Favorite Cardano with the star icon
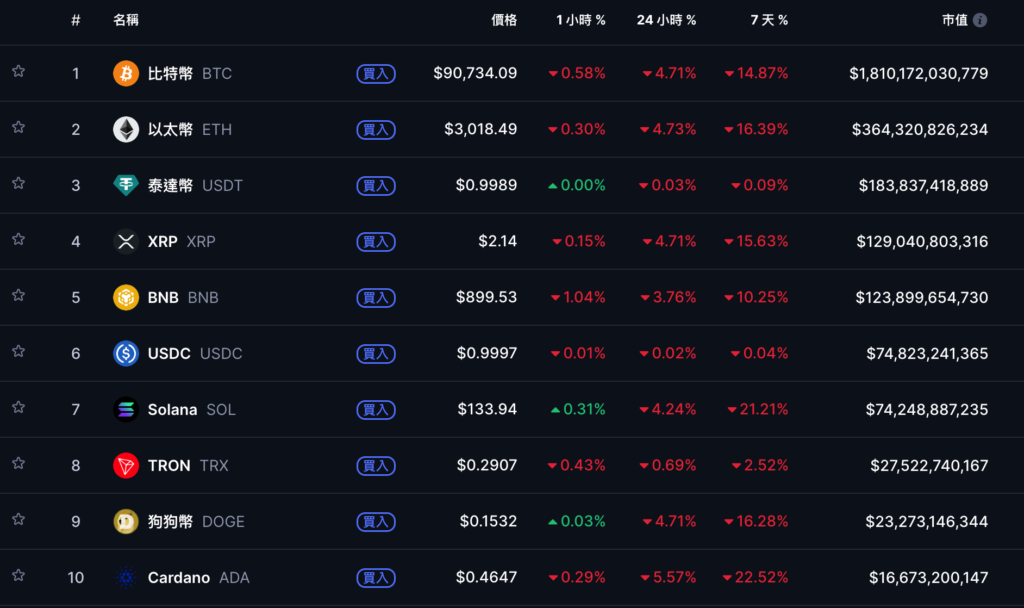1024x608 pixels. 18,576
